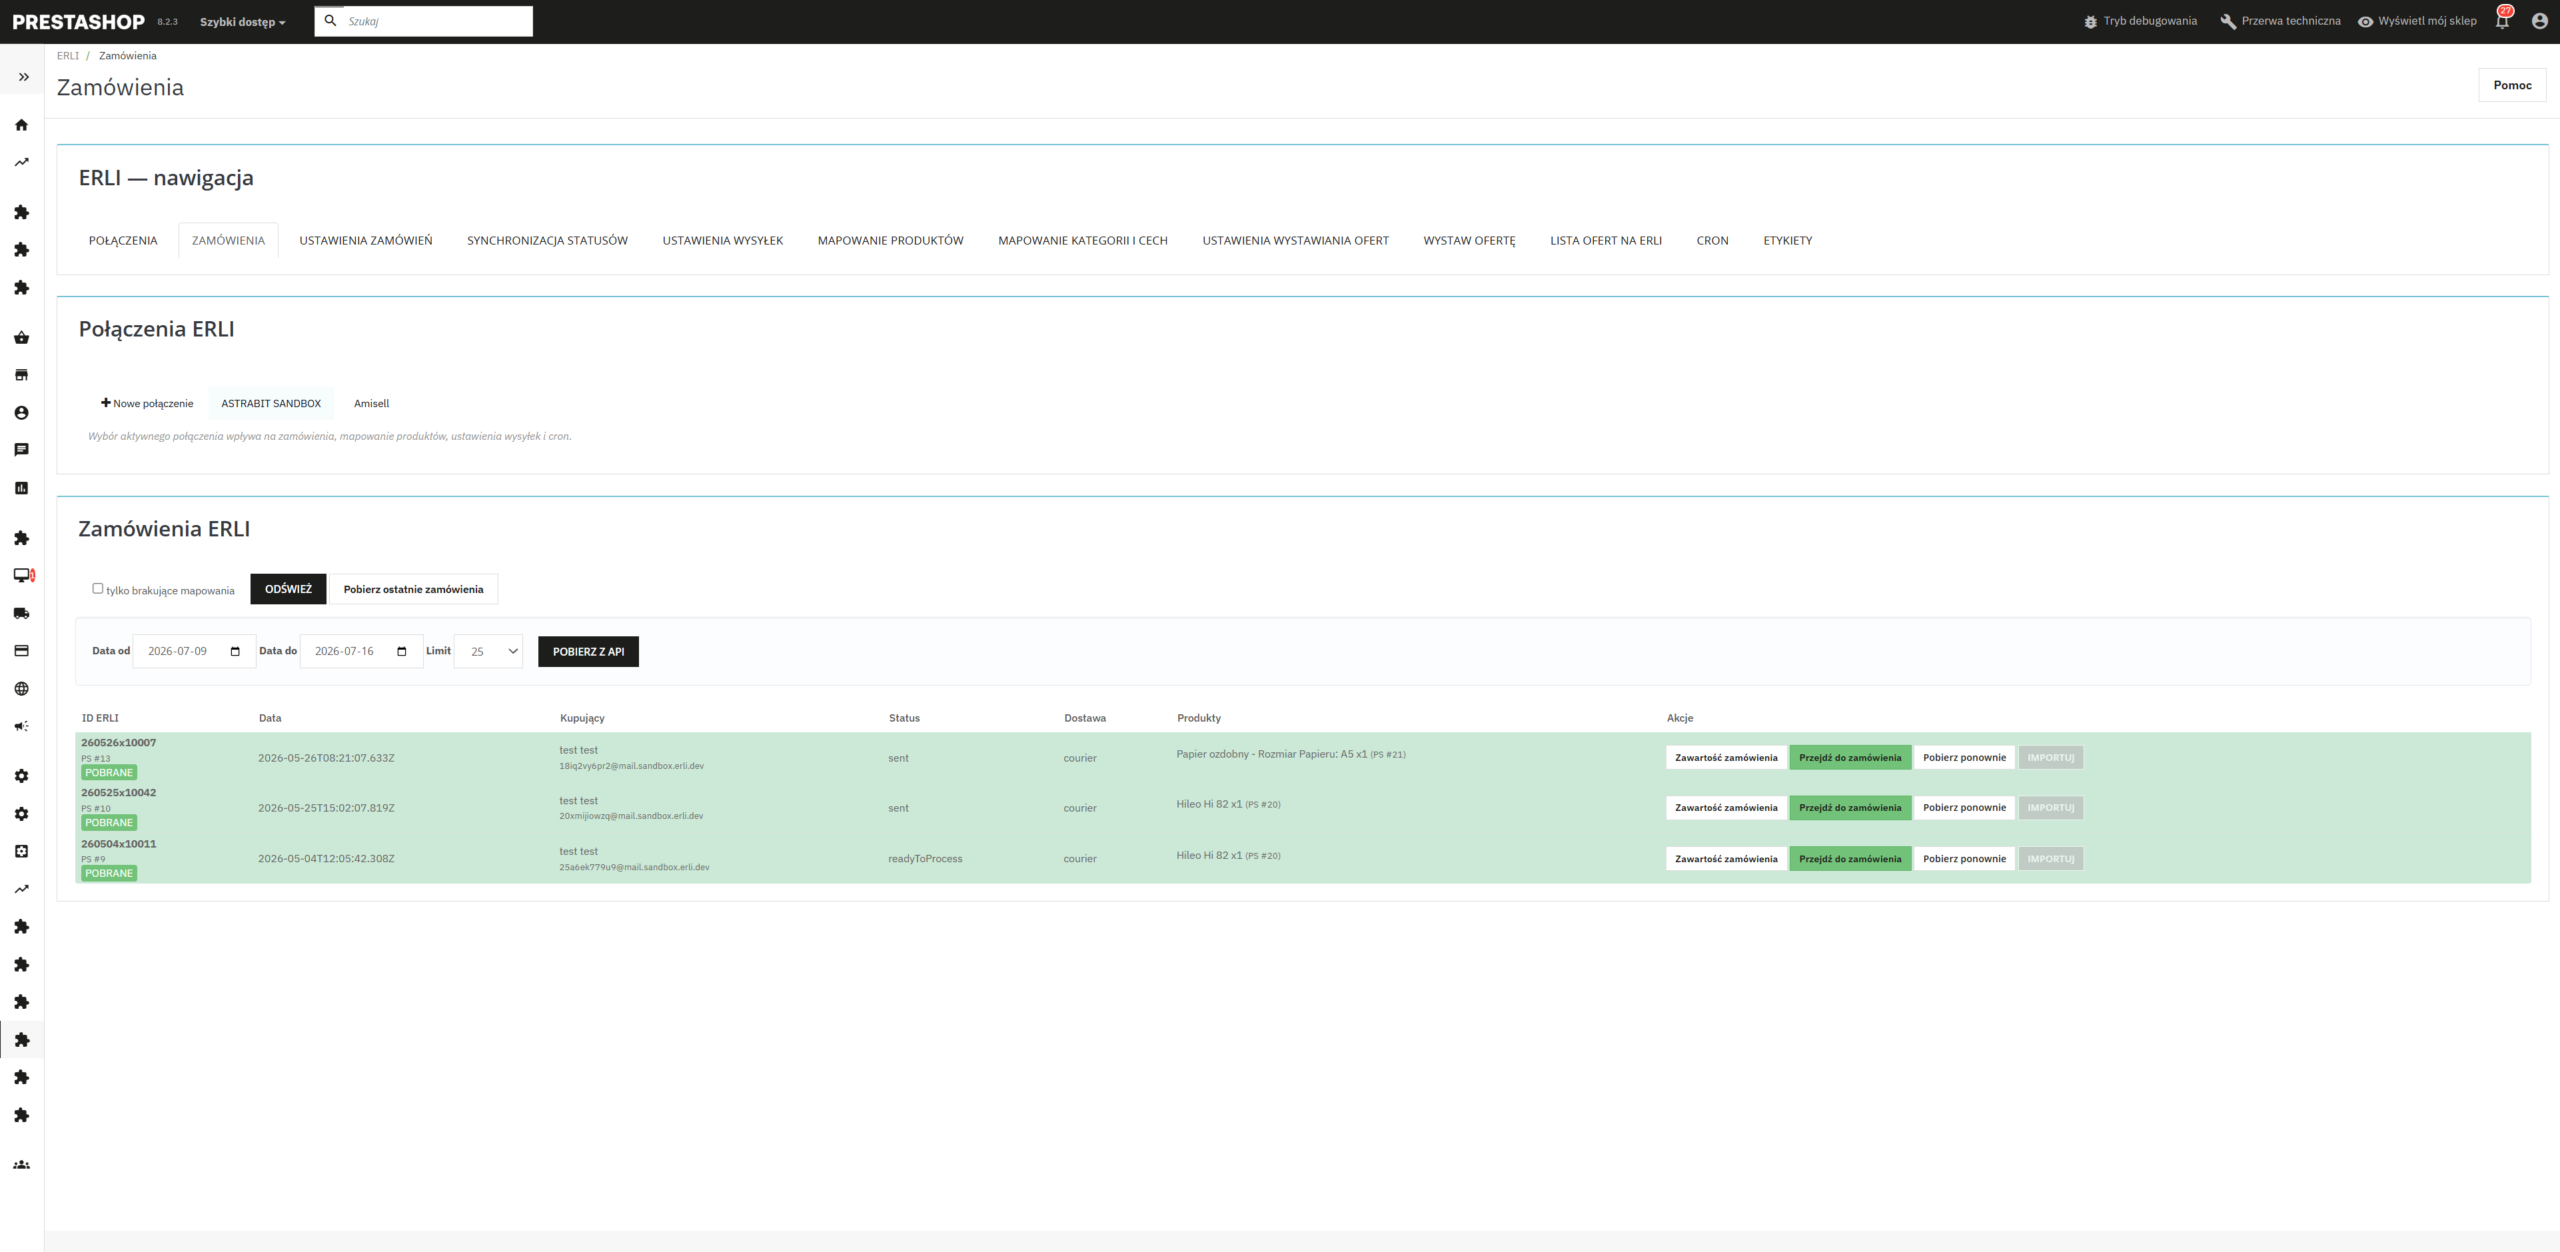This screenshot has height=1252, width=2560.
Task: Open the bar chart statistics icon in sidebar
Action: [x=21, y=488]
